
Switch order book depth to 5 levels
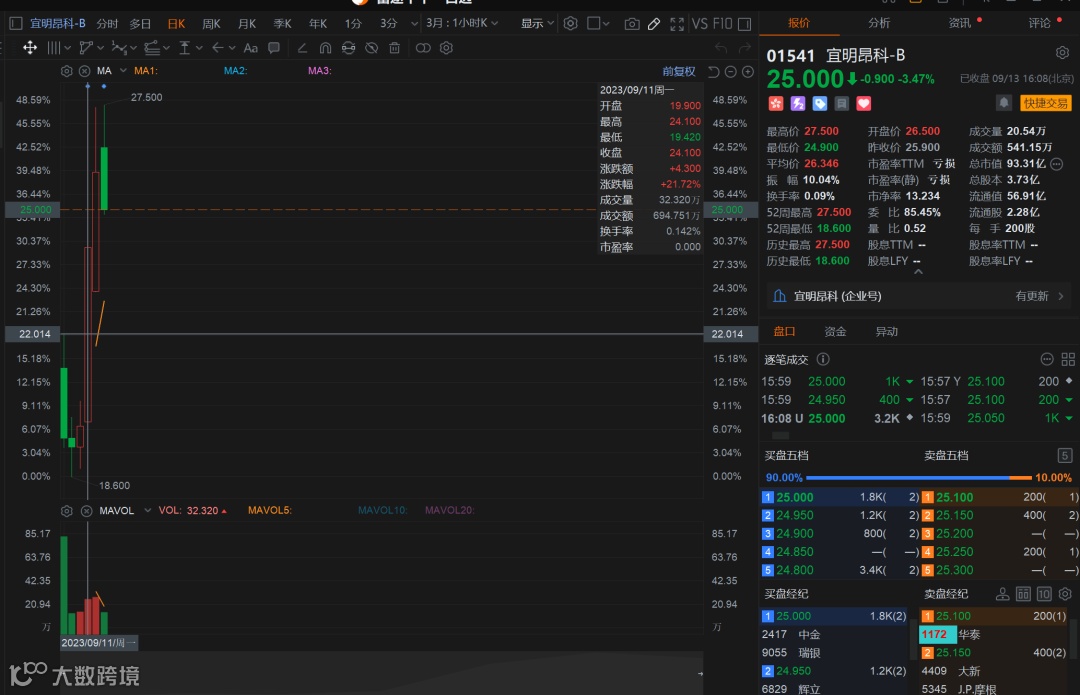(1064, 455)
